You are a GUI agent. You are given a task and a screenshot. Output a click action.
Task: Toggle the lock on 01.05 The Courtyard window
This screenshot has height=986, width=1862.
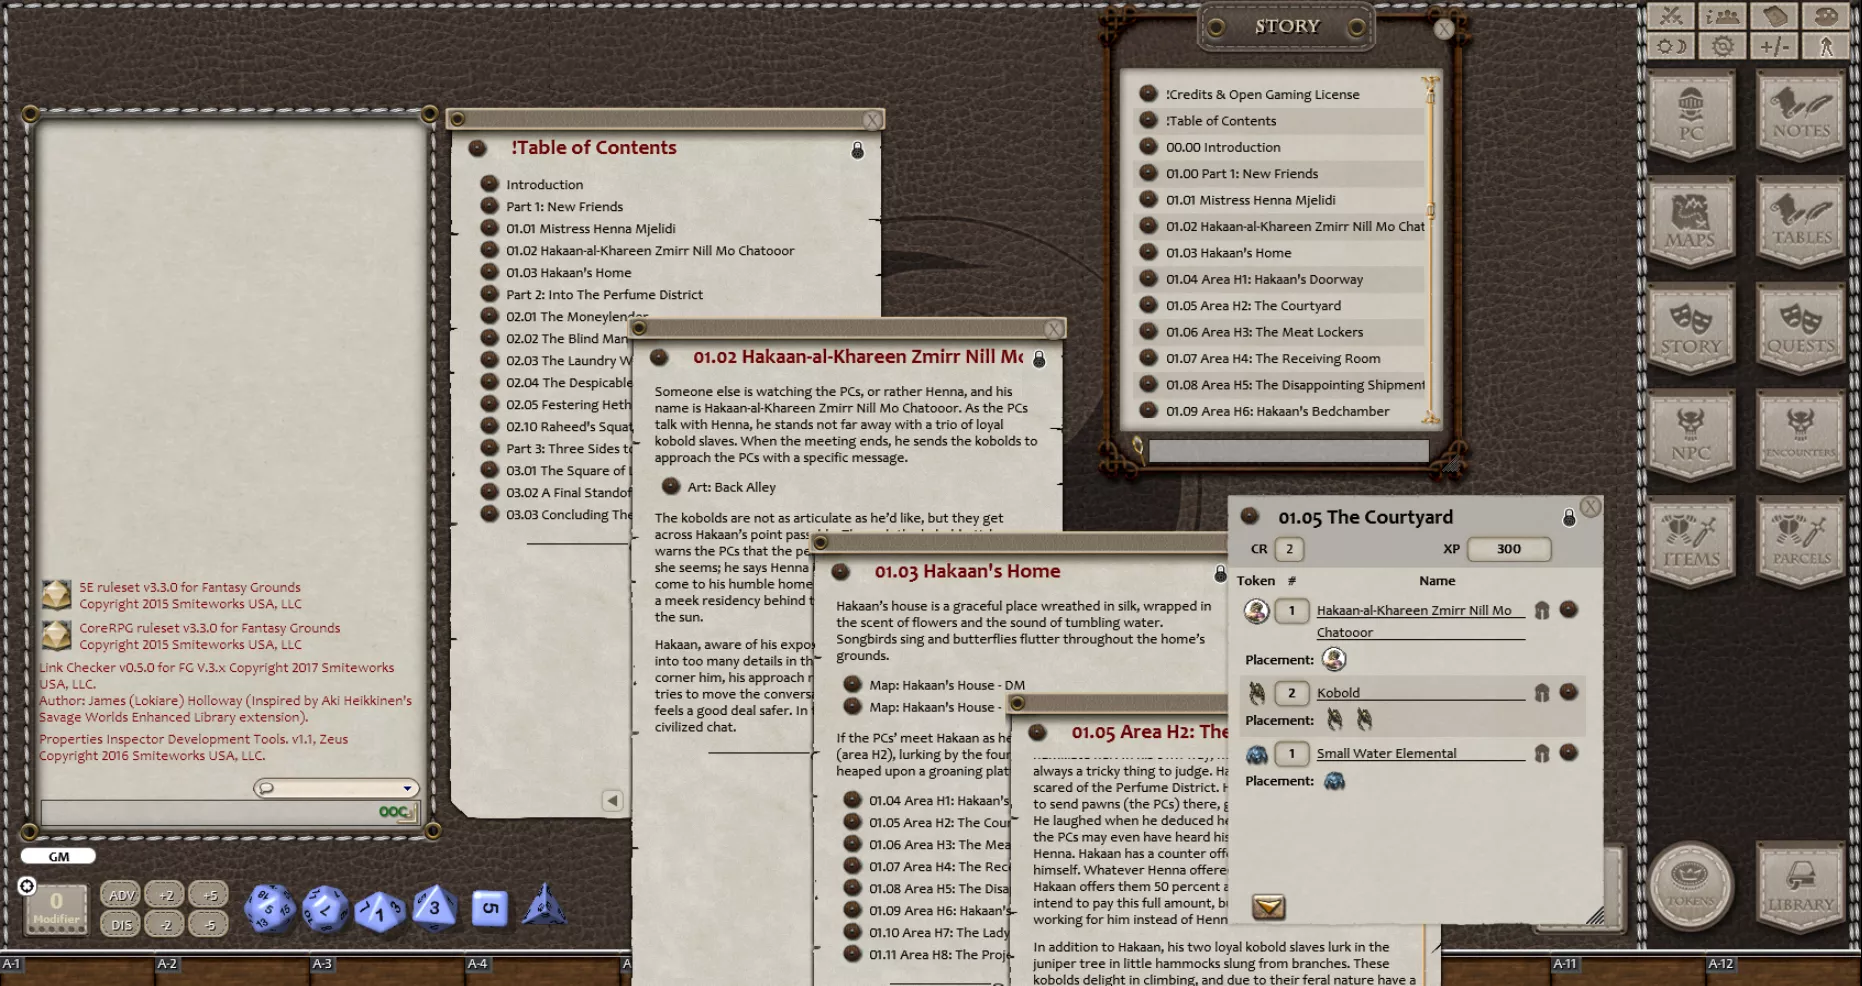[x=1569, y=517]
